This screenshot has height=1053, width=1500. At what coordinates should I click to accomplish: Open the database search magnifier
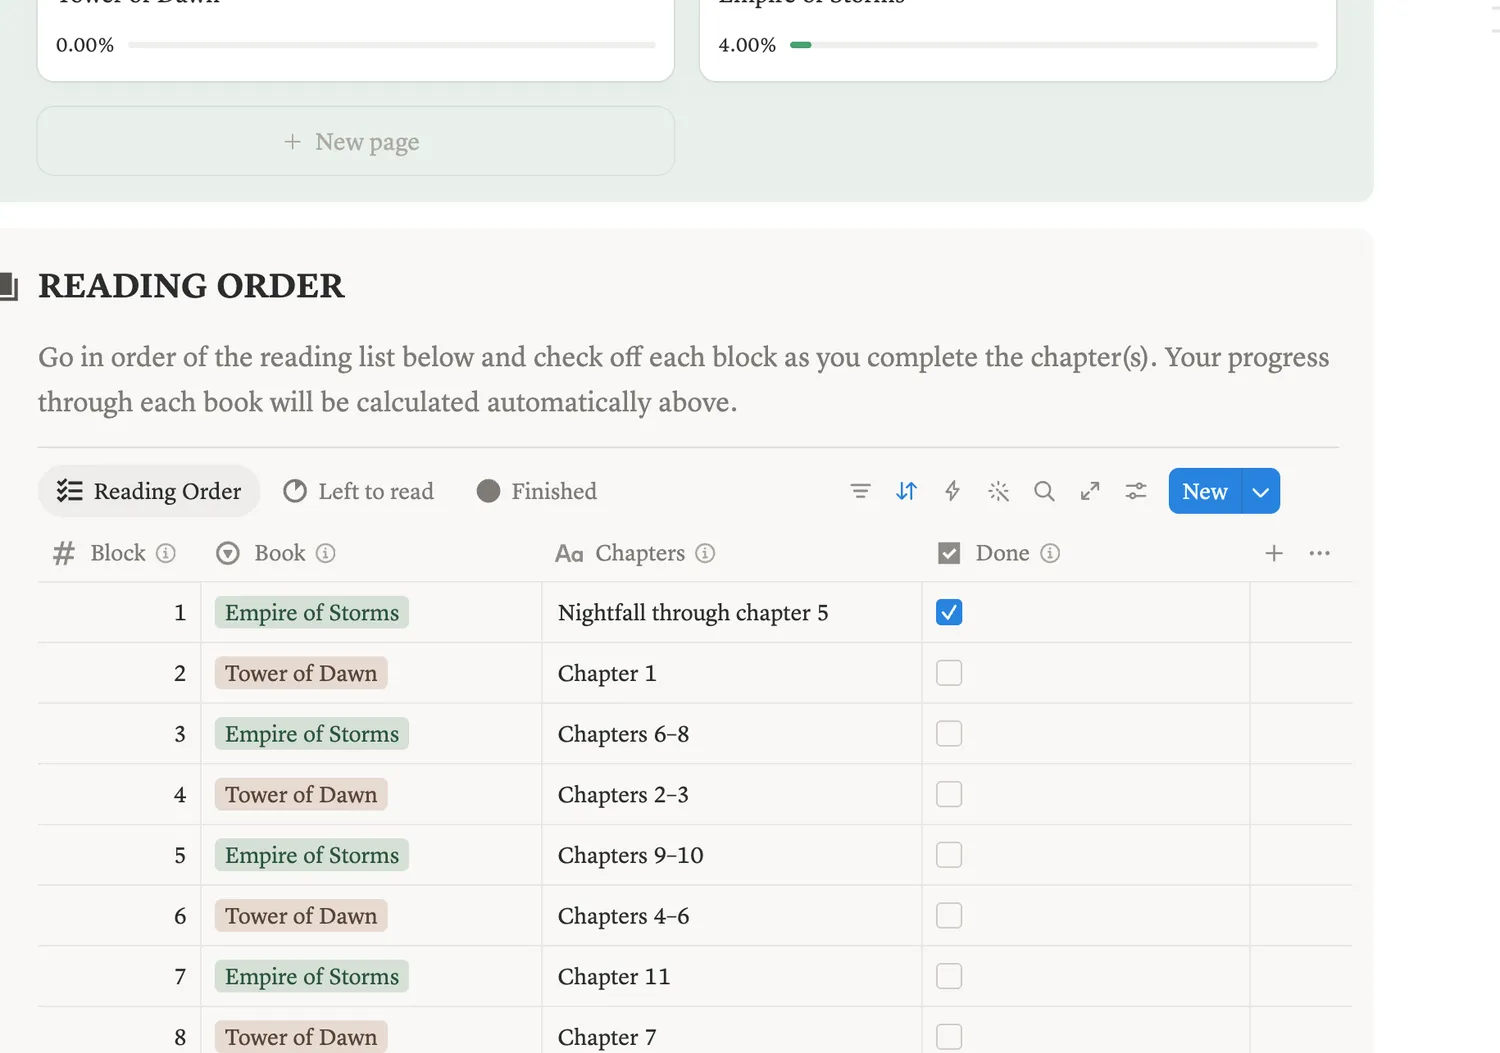[1044, 491]
